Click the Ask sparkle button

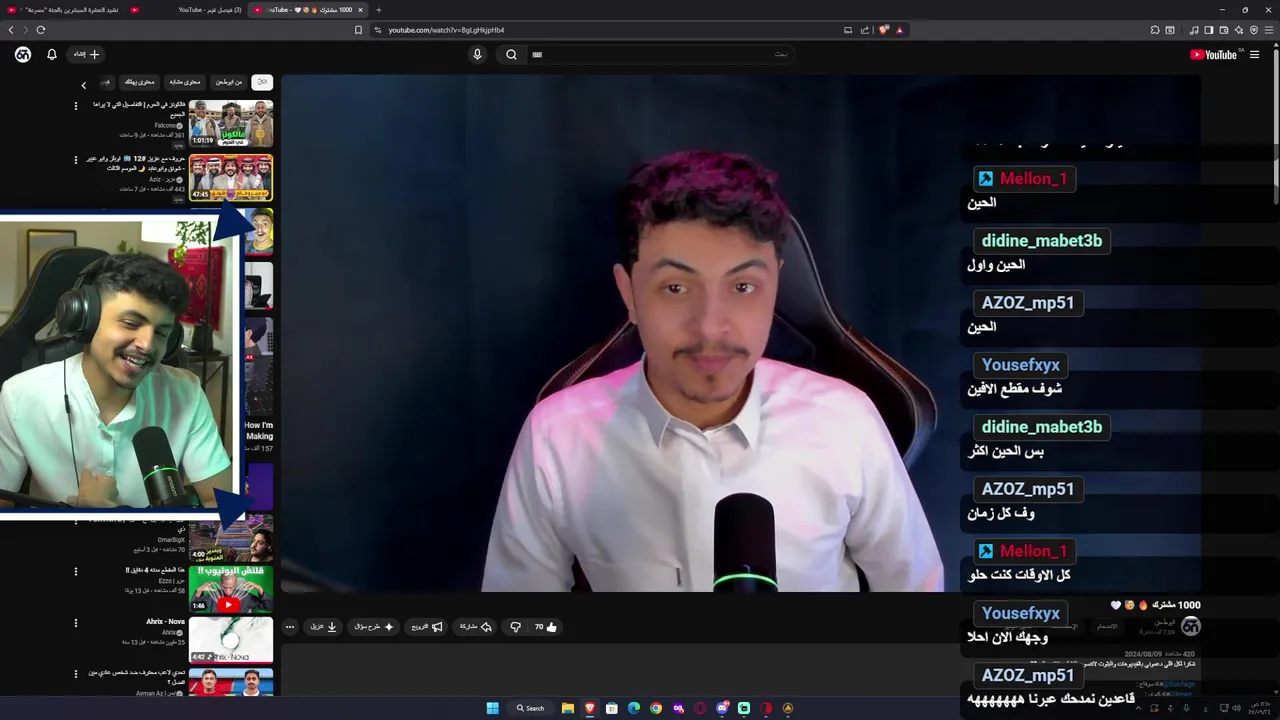pyautogui.click(x=375, y=627)
